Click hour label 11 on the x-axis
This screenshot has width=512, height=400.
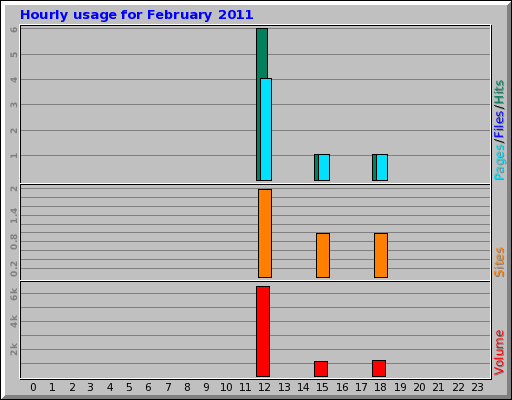(245, 387)
